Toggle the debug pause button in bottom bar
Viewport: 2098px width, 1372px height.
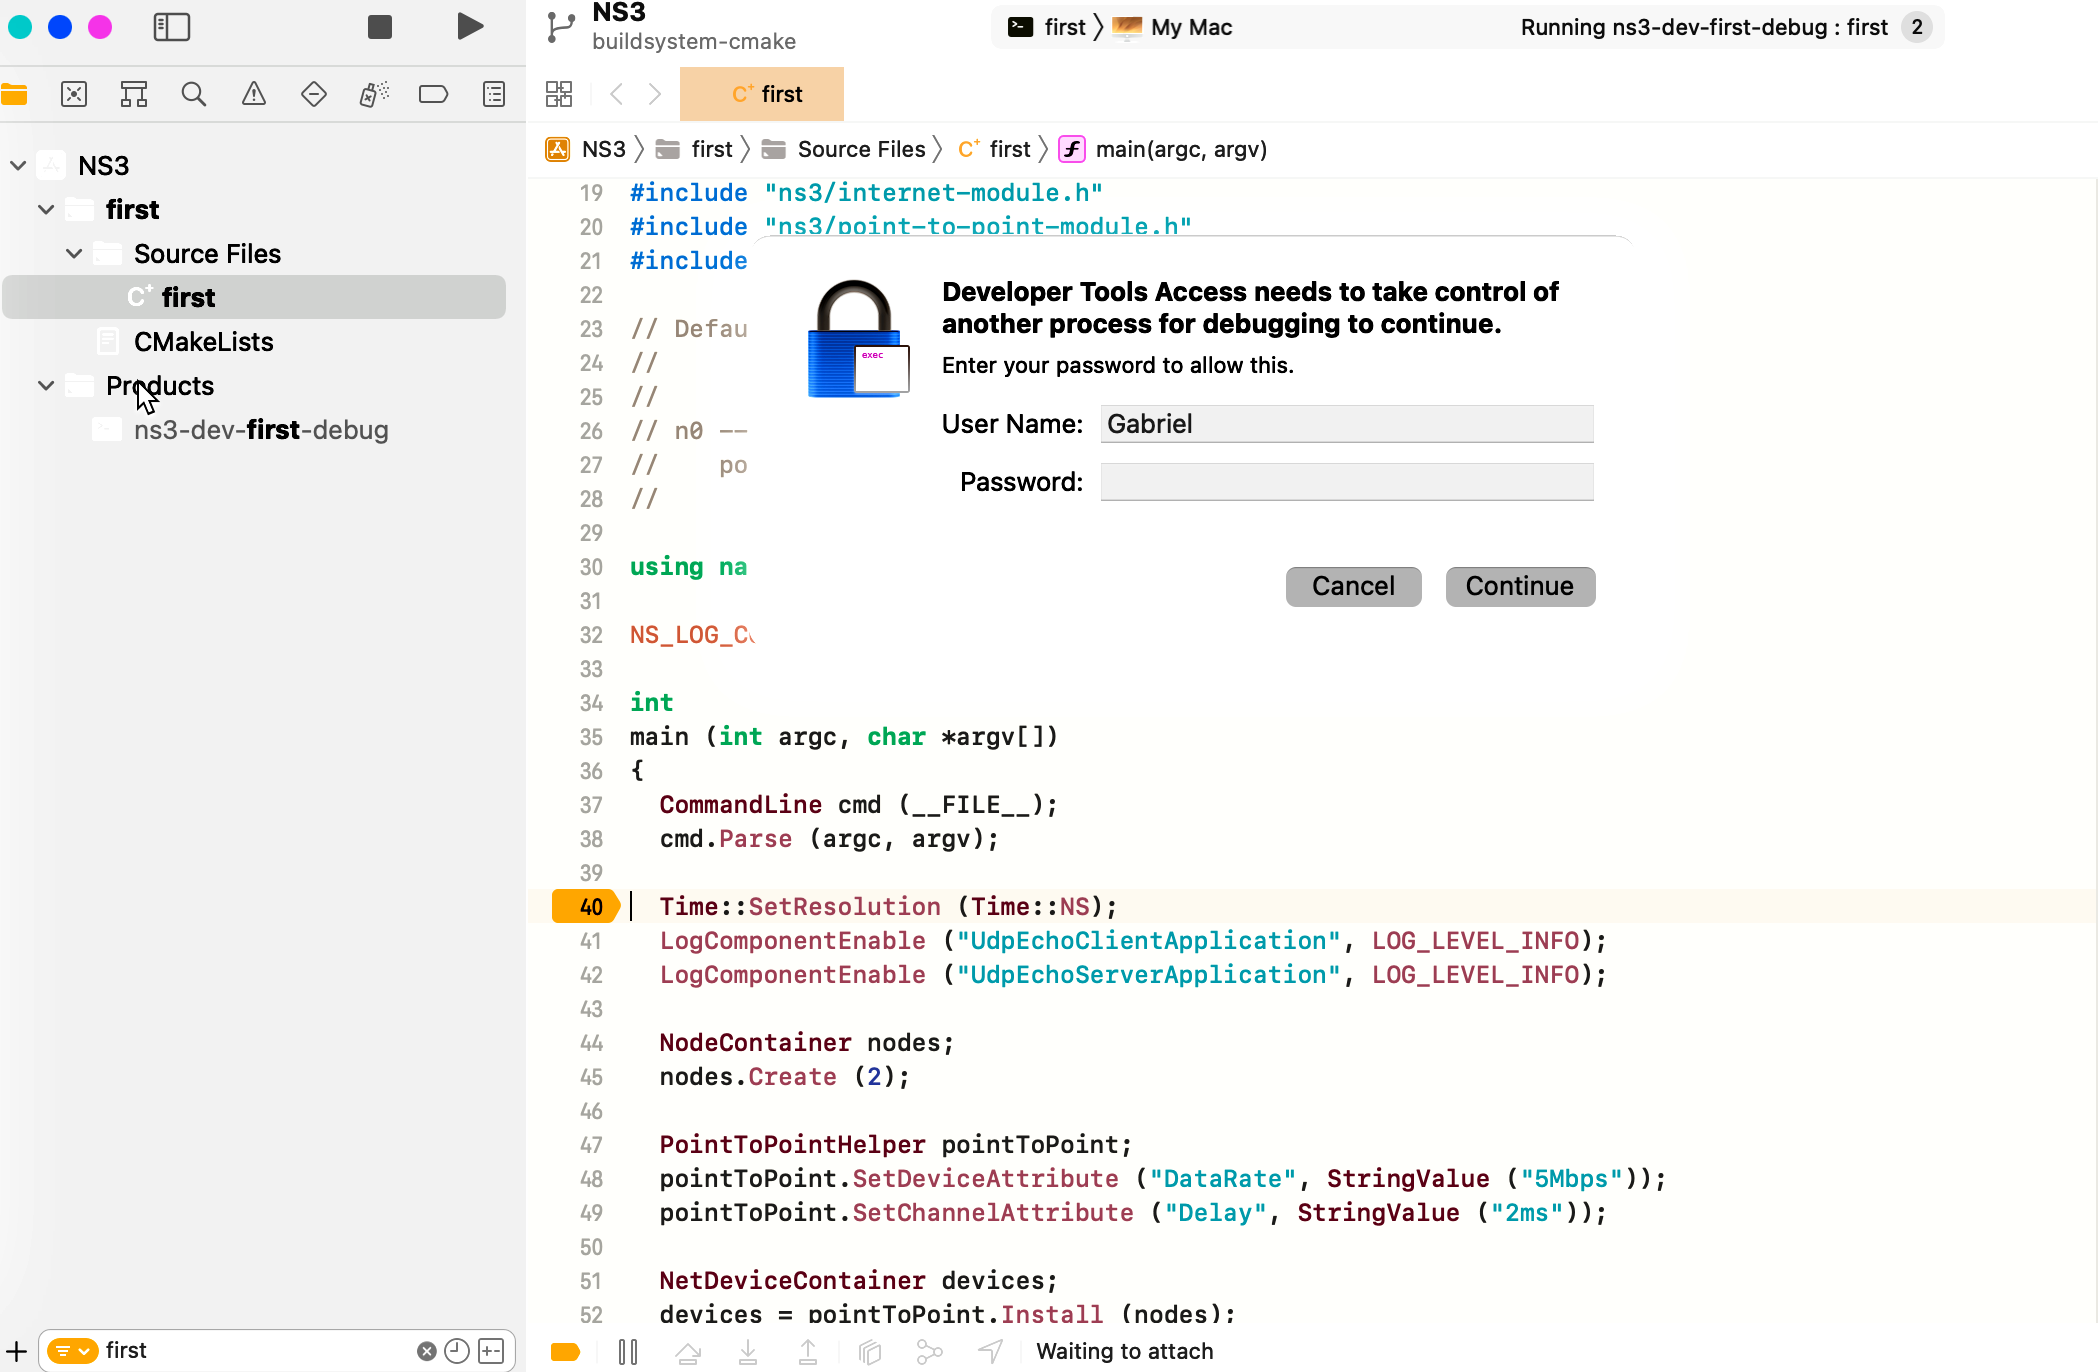point(626,1349)
